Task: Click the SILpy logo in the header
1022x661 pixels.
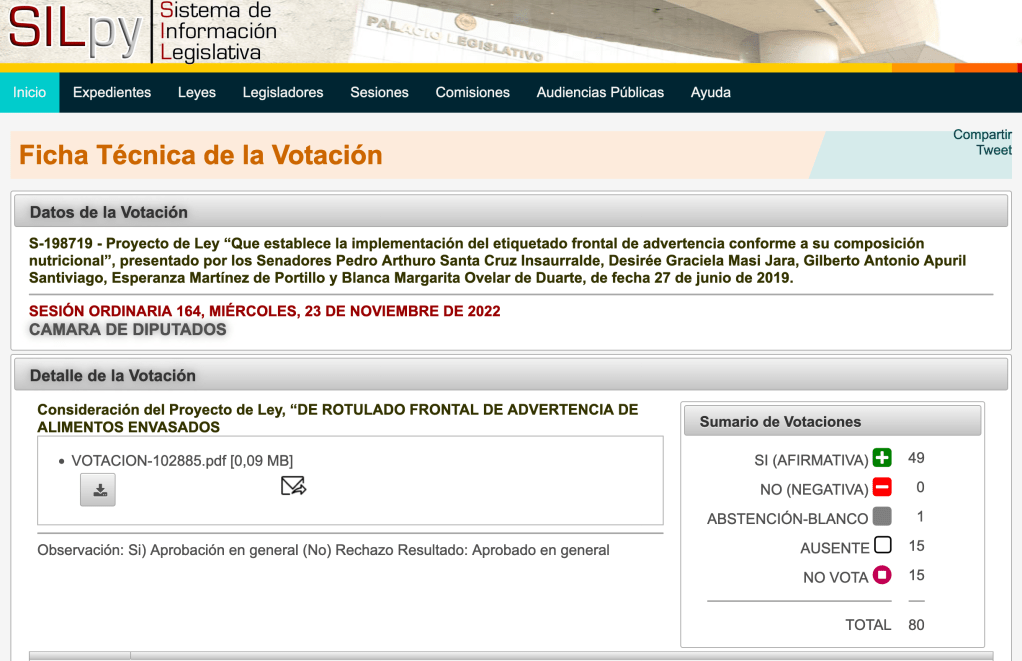Action: click(75, 32)
